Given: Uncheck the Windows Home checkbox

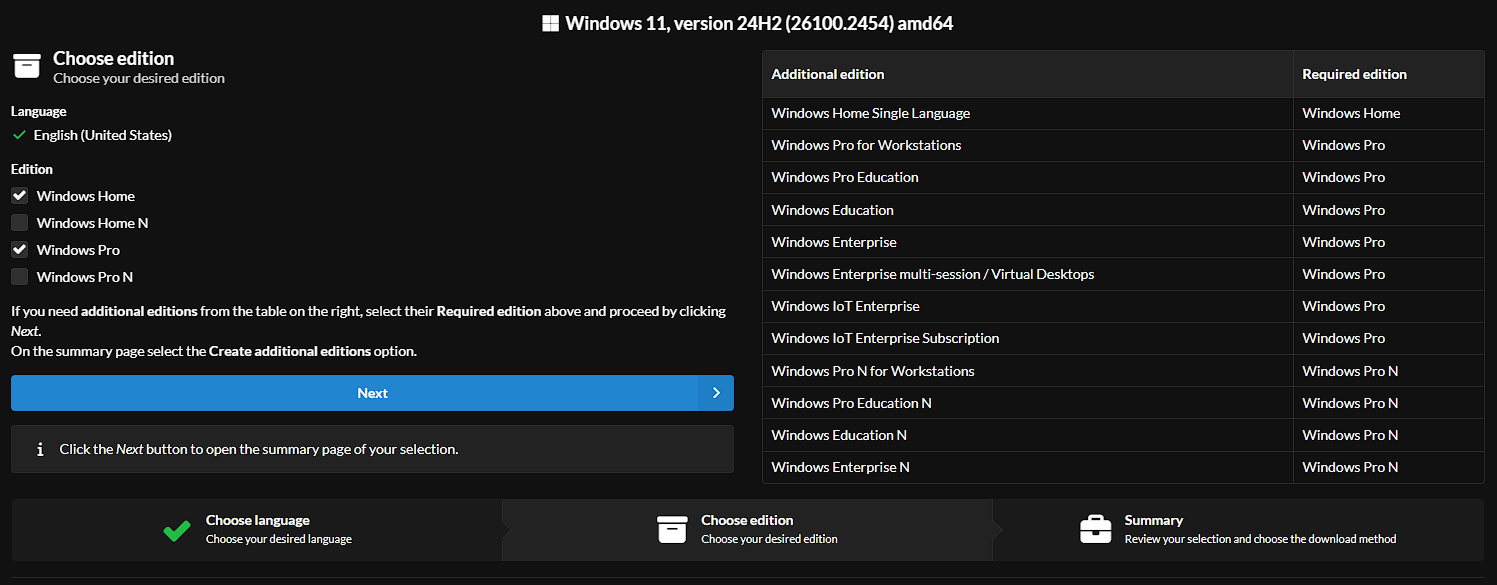Looking at the screenshot, I should [20, 196].
